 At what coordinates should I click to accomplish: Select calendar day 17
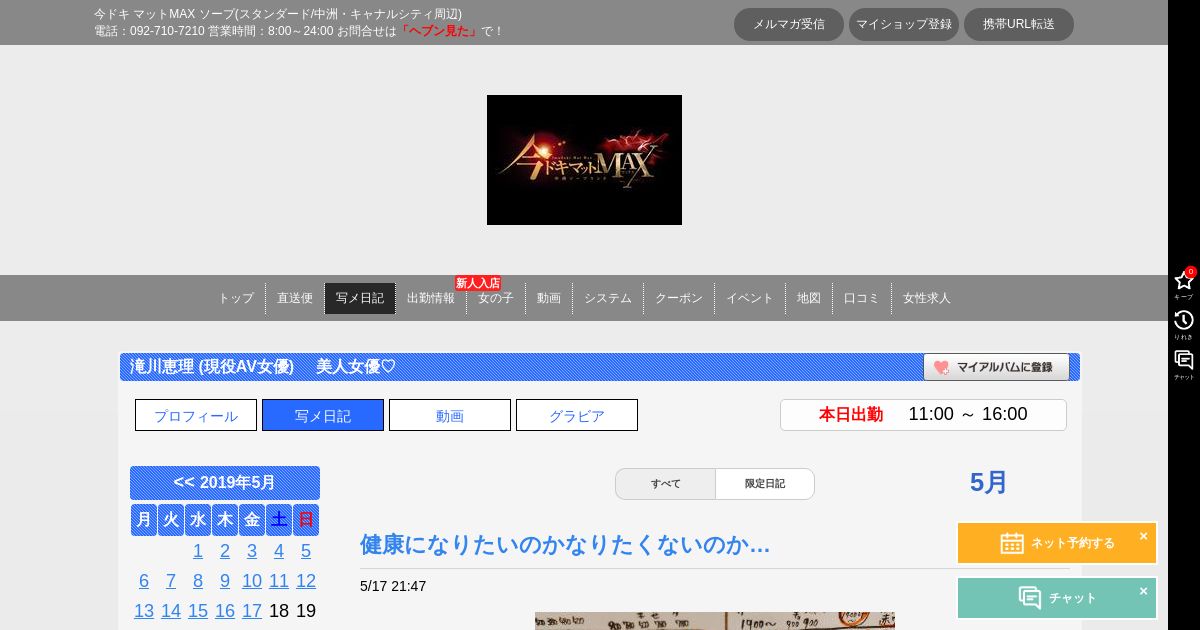tap(252, 611)
